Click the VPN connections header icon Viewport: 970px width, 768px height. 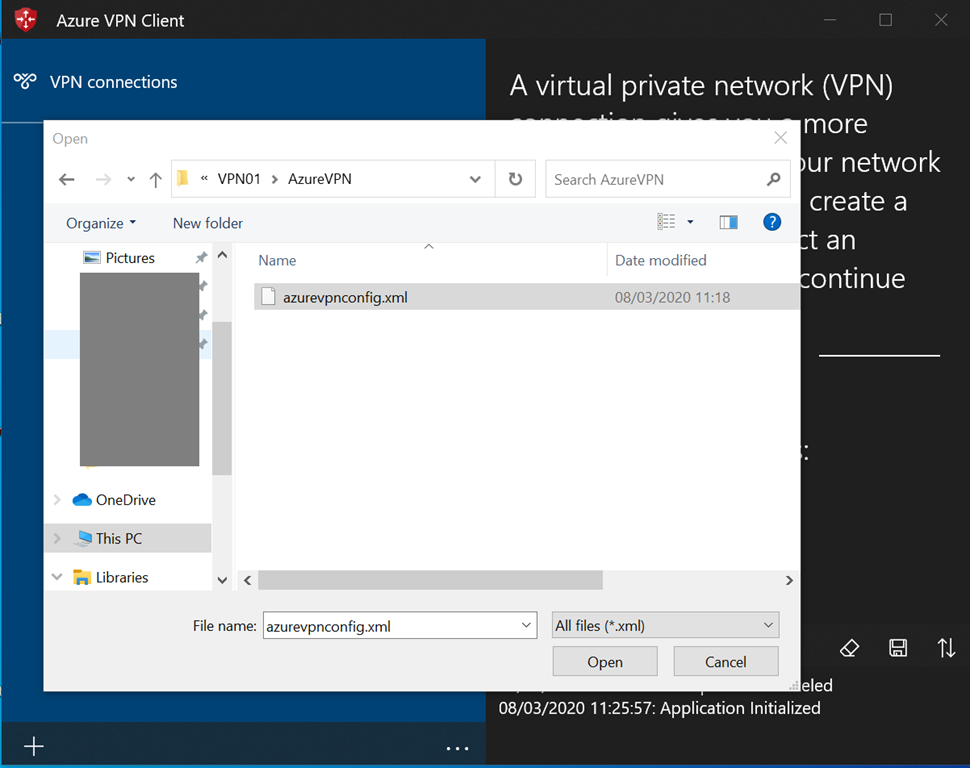(x=25, y=81)
